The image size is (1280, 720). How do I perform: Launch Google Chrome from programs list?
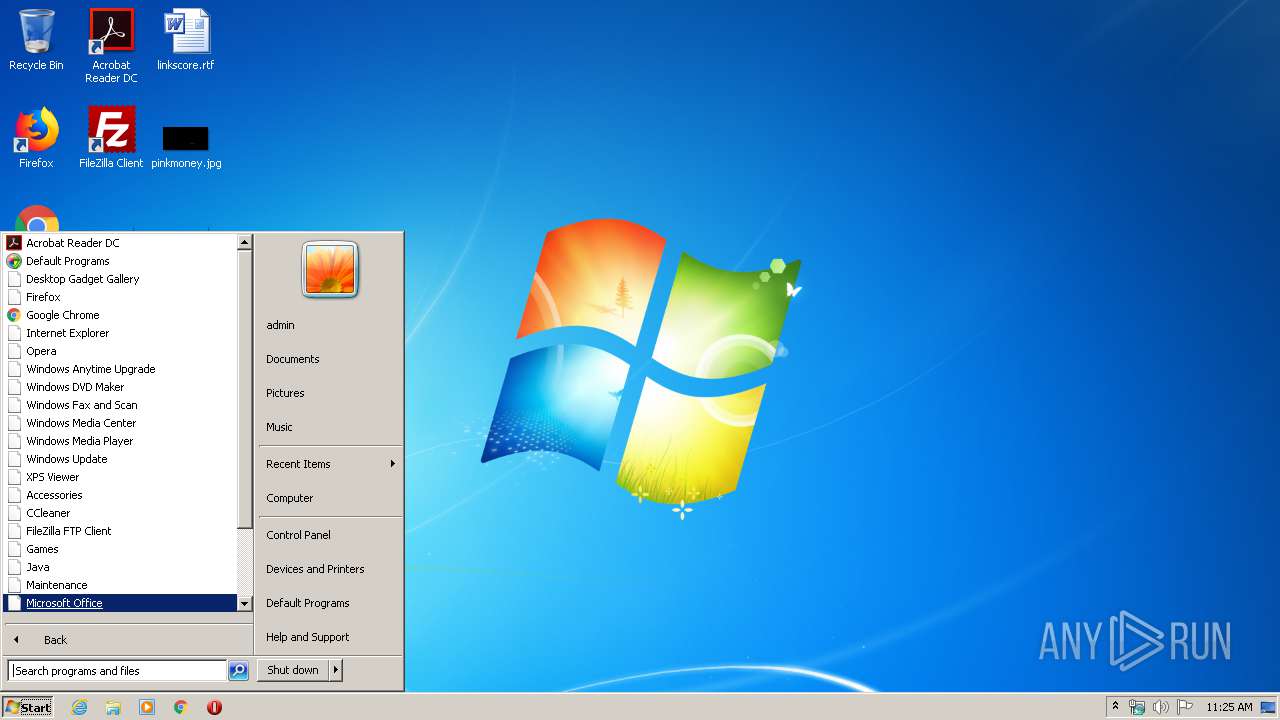pyautogui.click(x=121, y=315)
